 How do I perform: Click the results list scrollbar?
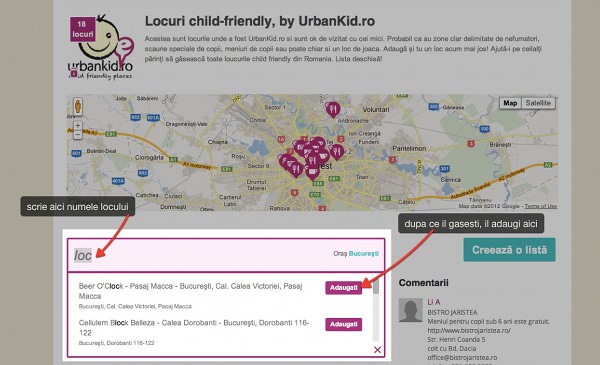point(376,310)
